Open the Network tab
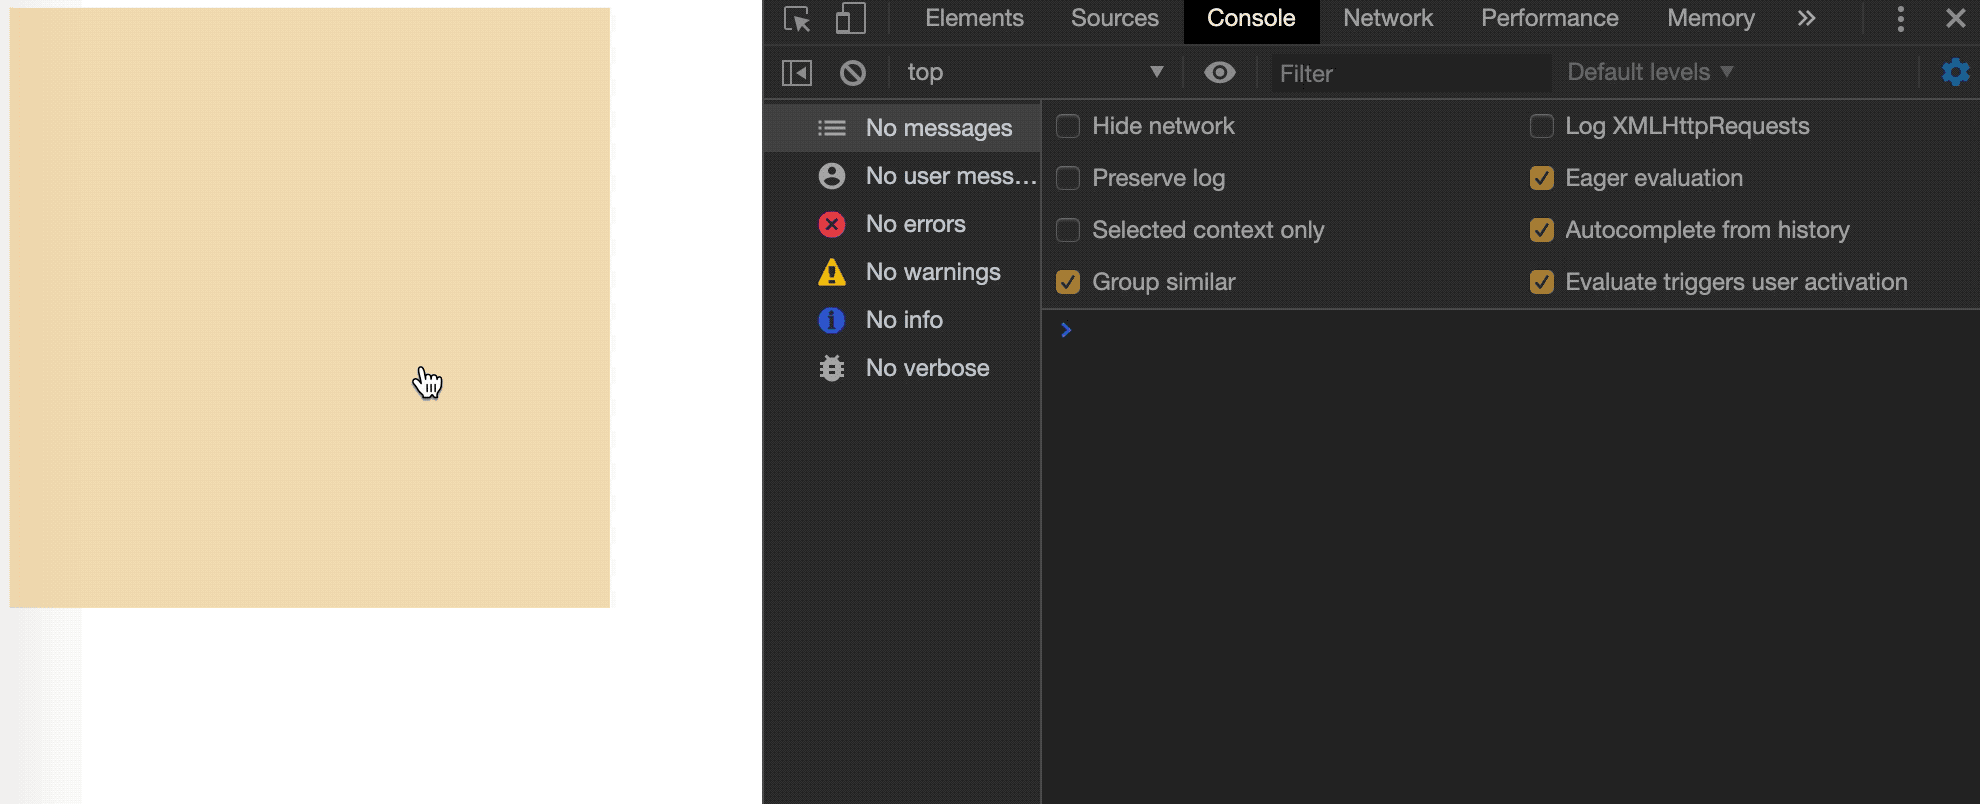Screen dimensions: 1980x804 1387,19
